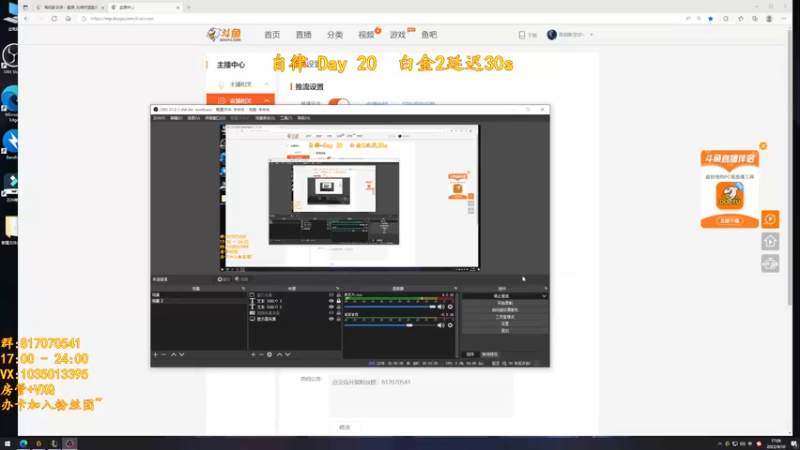Screen dimensions: 800x450
Task: Click the browser back arrow
Action: tap(27, 18)
